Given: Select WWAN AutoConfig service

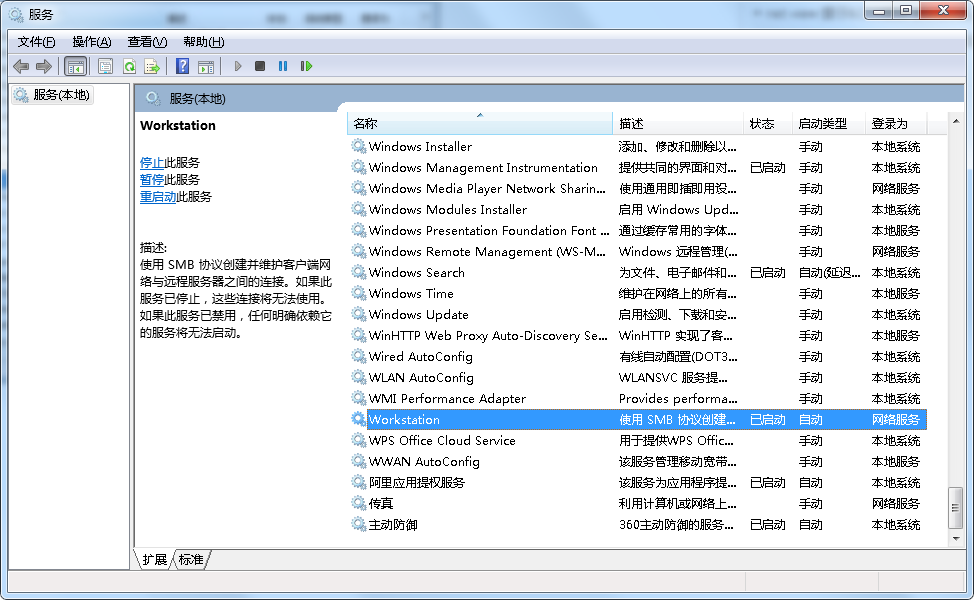Looking at the screenshot, I should (x=424, y=461).
